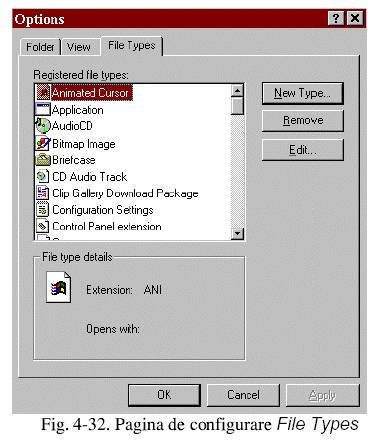
Task: Select the Control Panel extension icon
Action: pos(43,226)
